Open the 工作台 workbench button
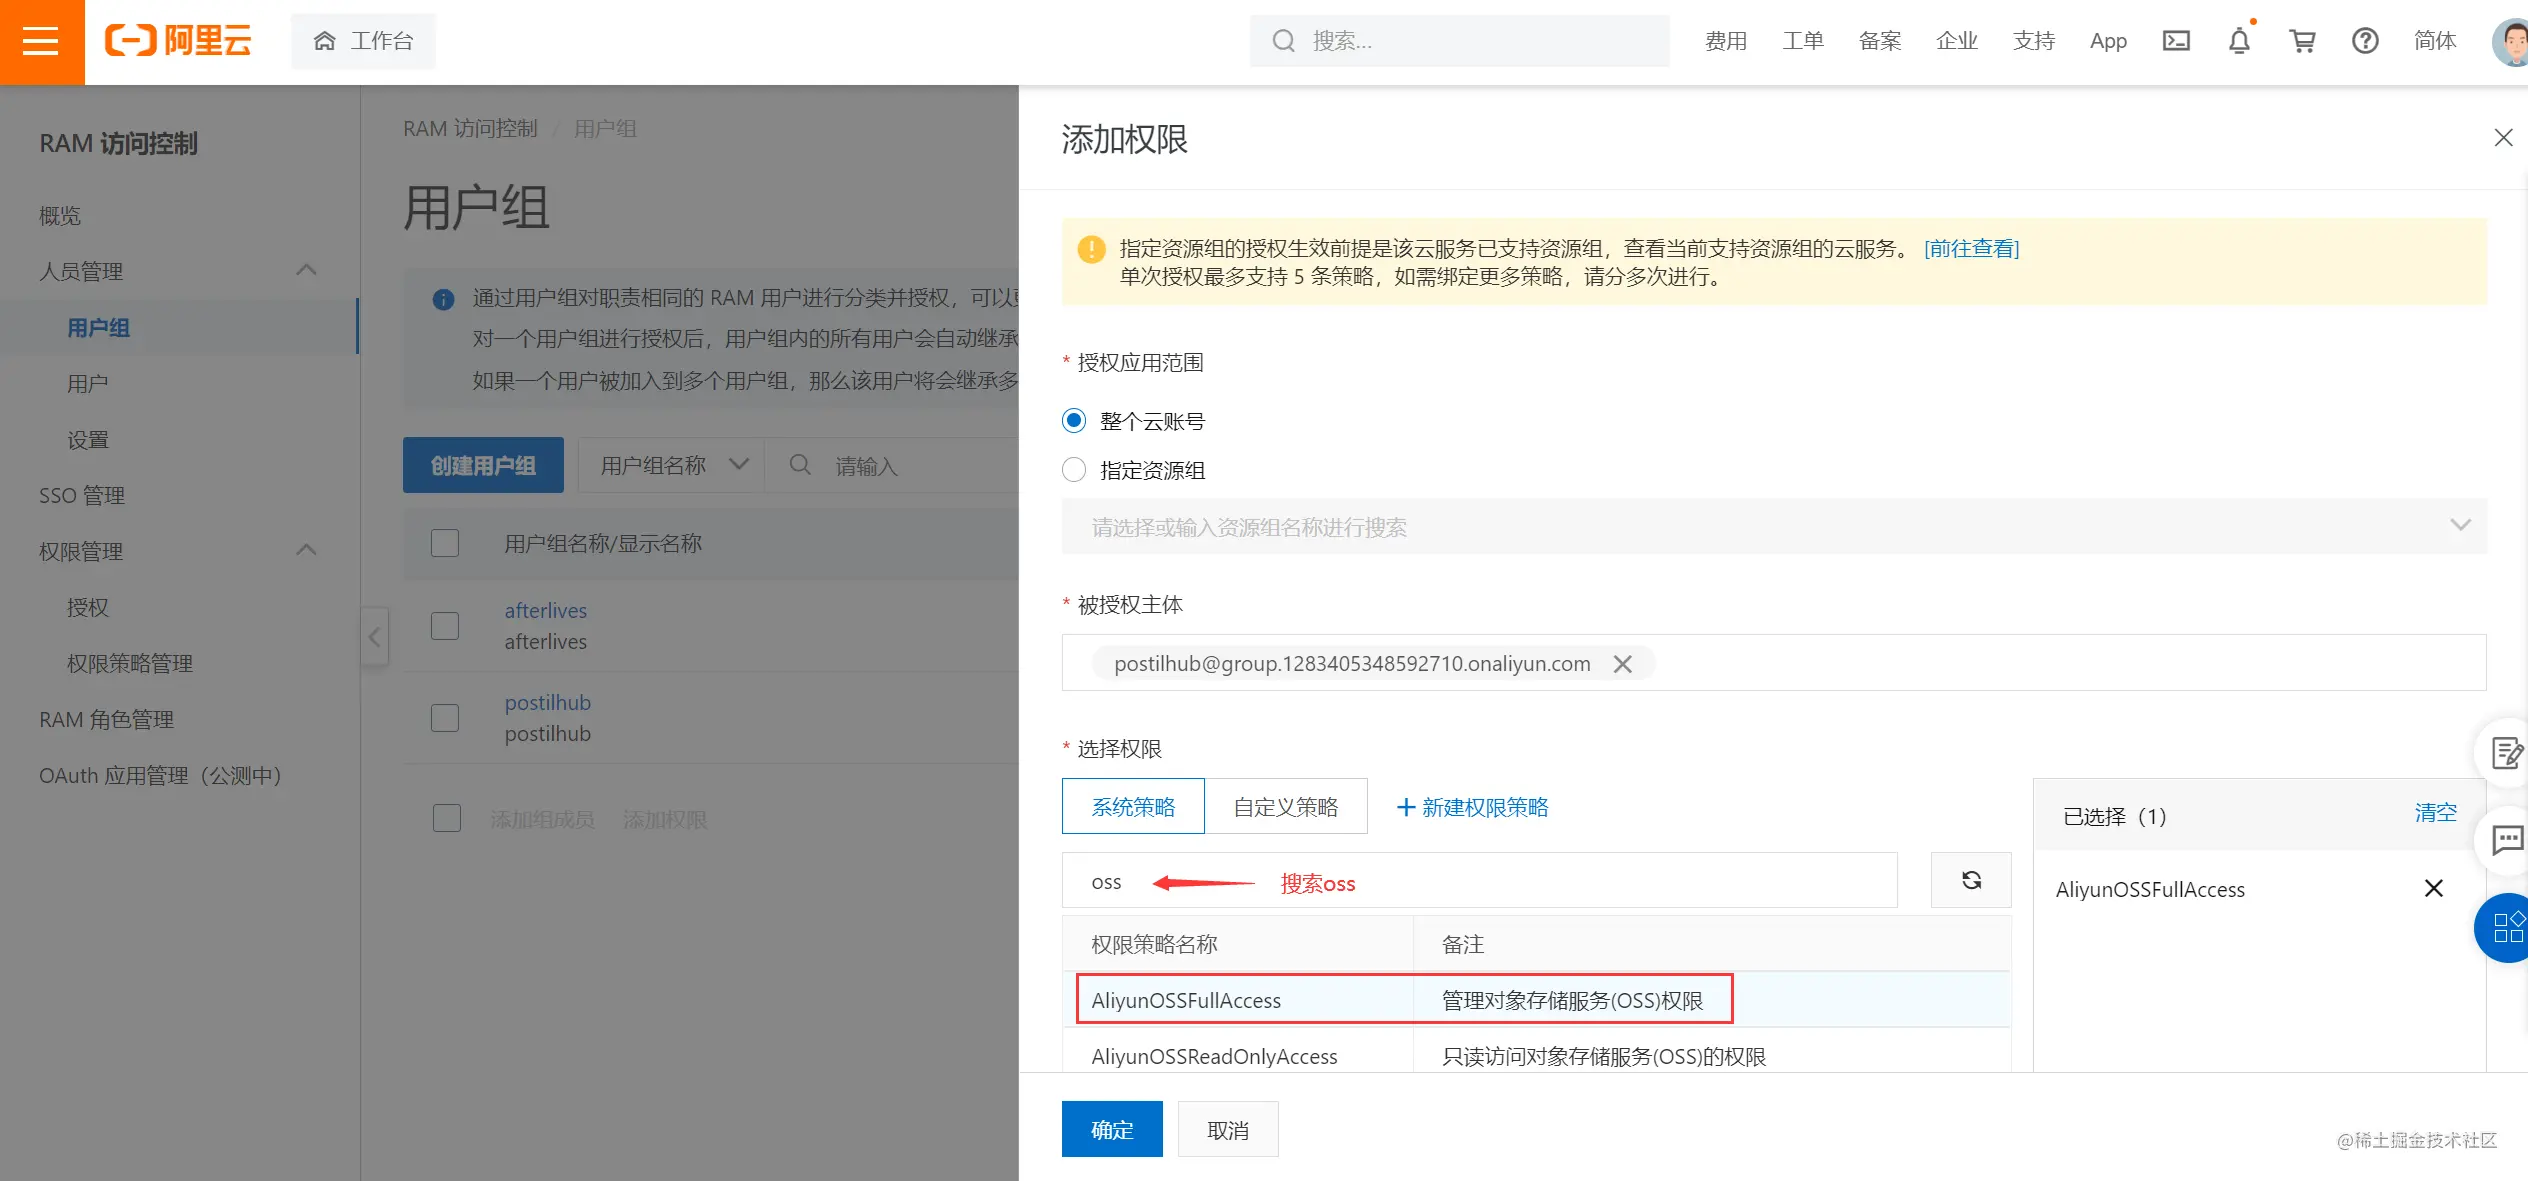Image resolution: width=2528 pixels, height=1181 pixels. click(364, 41)
